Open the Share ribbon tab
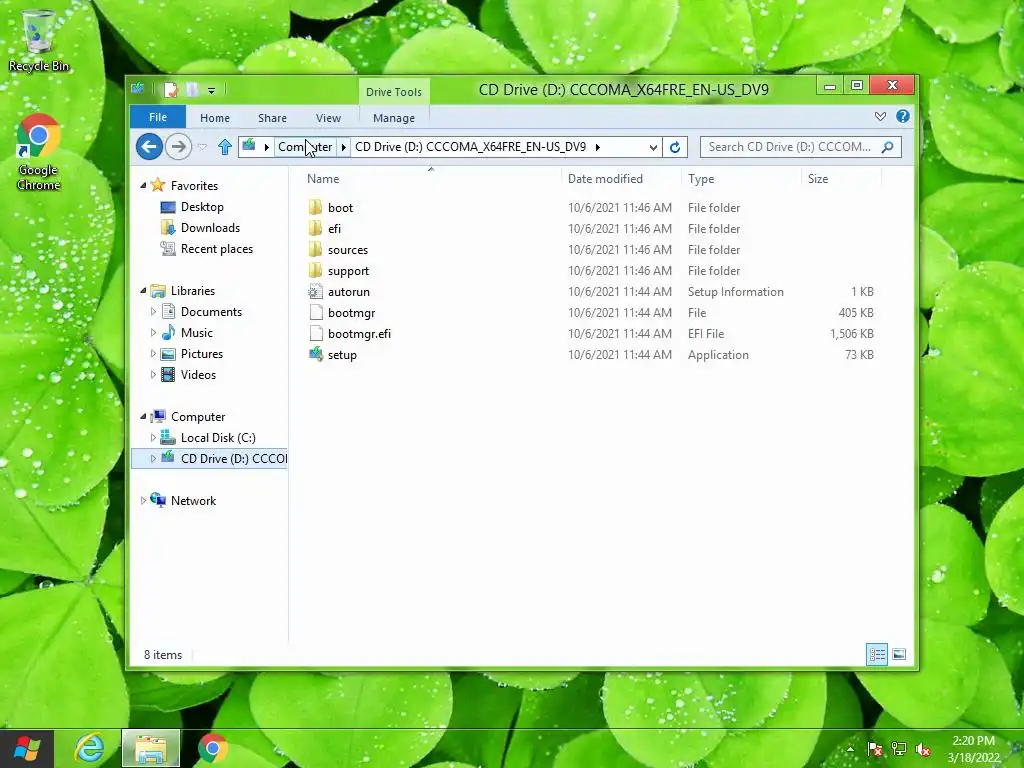This screenshot has height=768, width=1024. tap(272, 118)
